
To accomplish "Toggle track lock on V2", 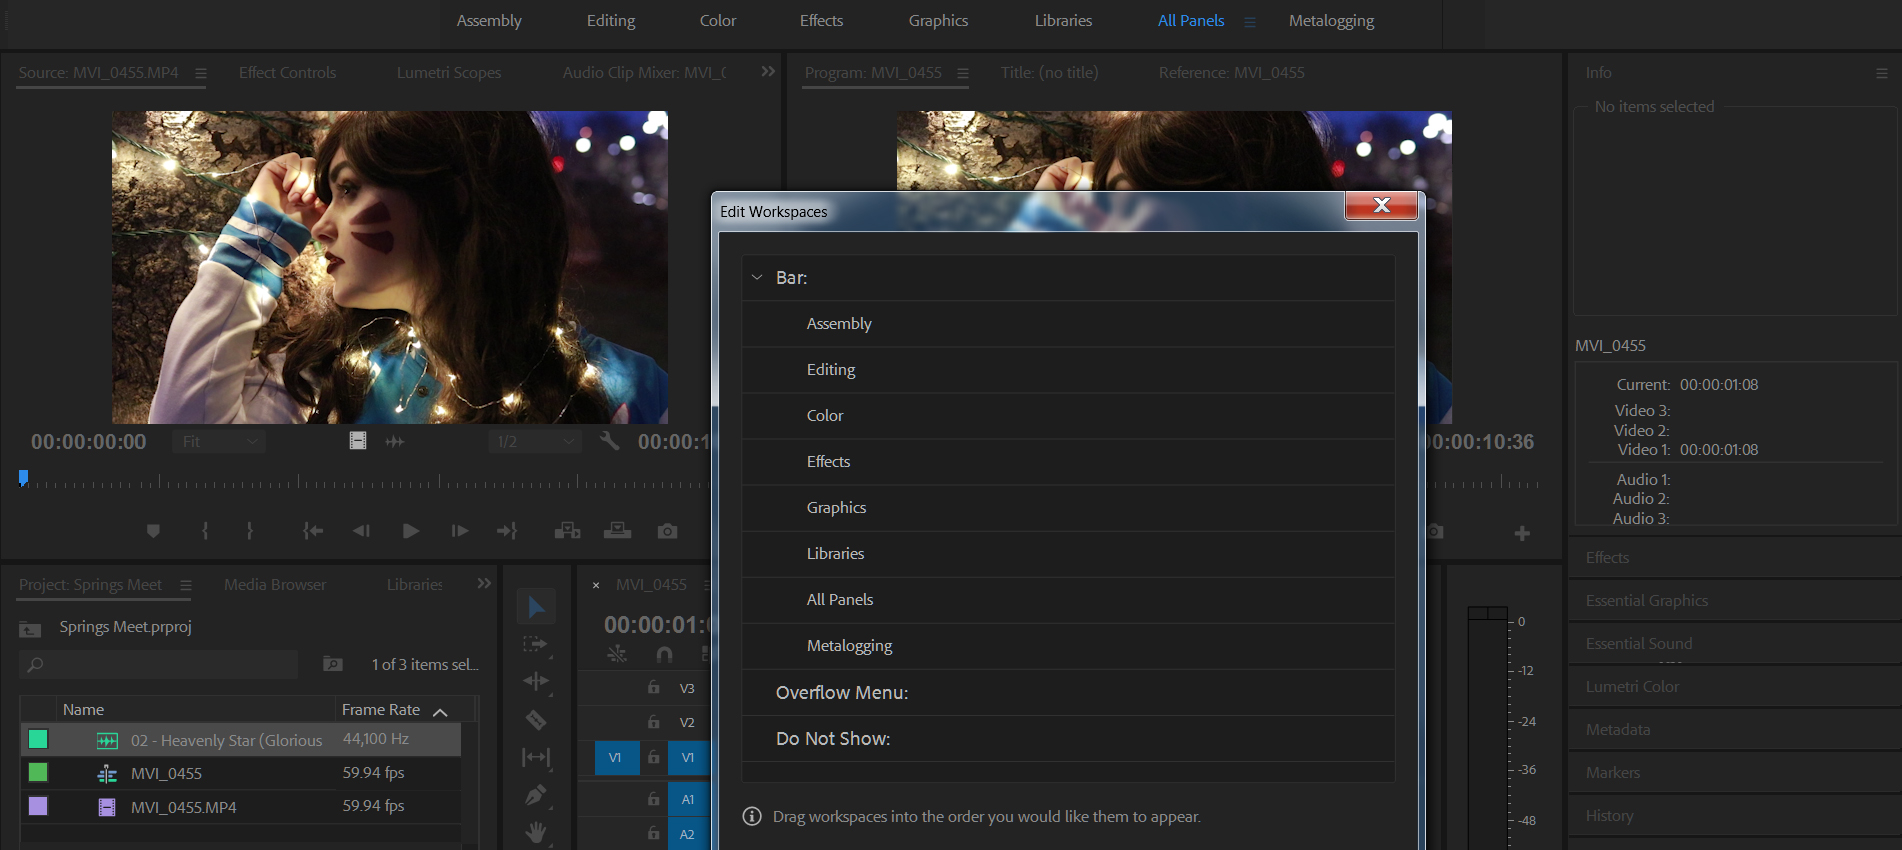I will (653, 722).
